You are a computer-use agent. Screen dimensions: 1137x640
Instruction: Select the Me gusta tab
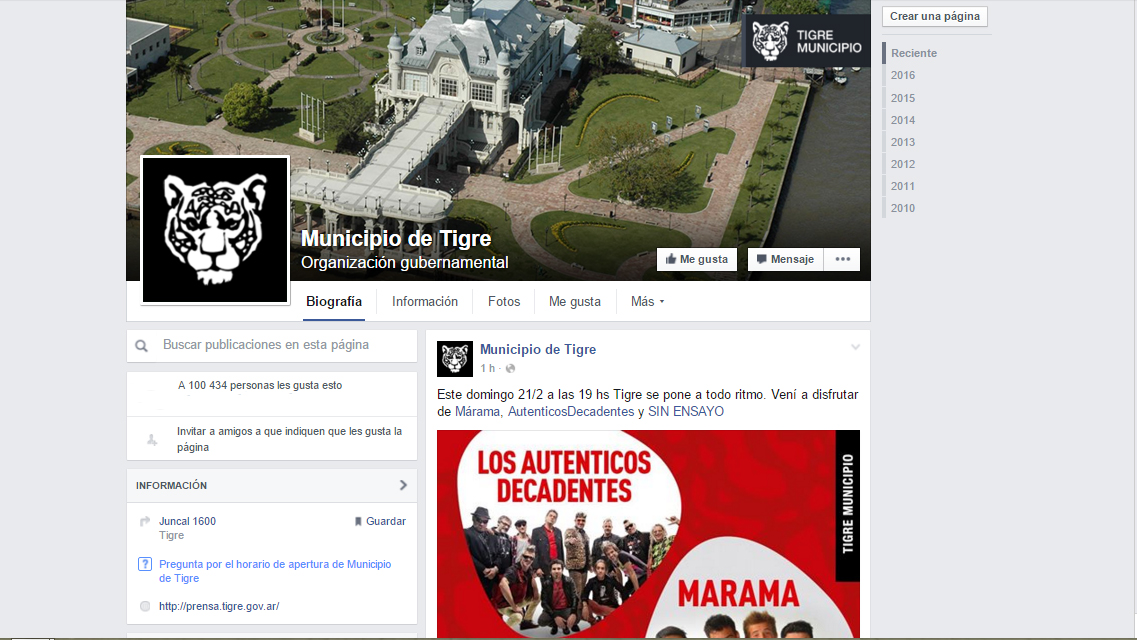pos(574,302)
